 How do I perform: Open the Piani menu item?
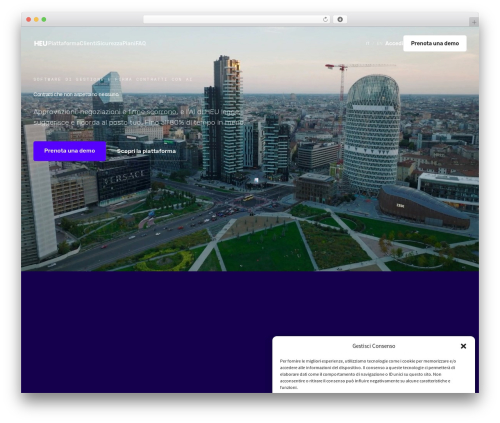(129, 43)
